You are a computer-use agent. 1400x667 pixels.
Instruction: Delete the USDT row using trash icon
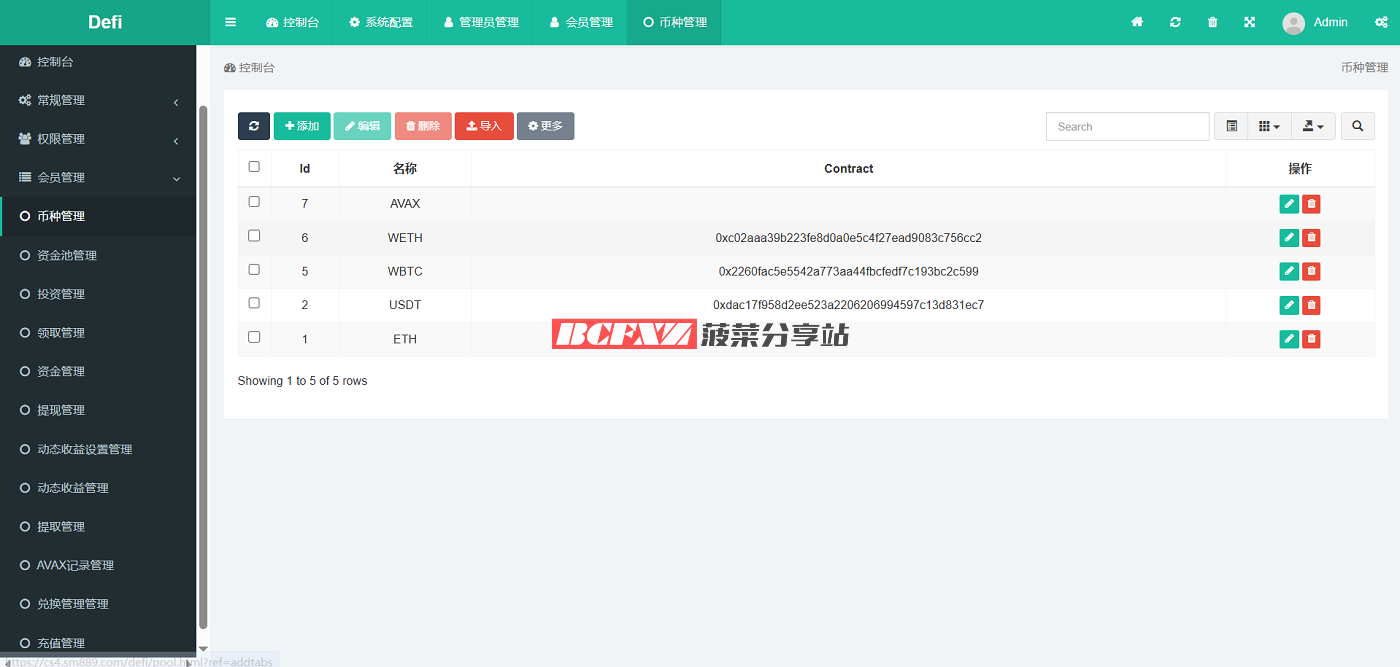[1311, 305]
